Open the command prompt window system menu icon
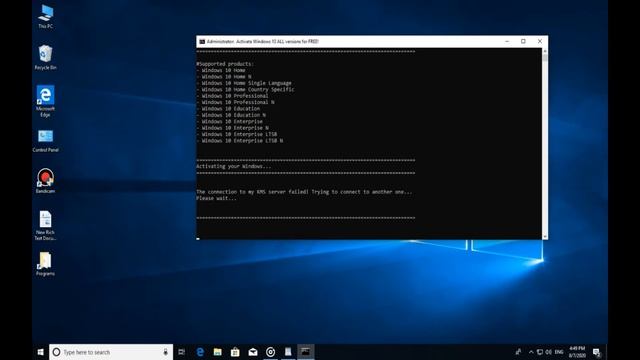Image resolution: width=640 pixels, height=360 pixels. coord(202,42)
